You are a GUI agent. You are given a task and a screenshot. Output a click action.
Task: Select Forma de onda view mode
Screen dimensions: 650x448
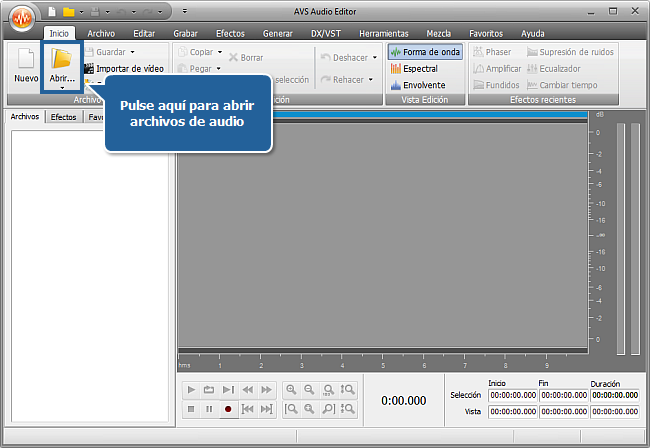pyautogui.click(x=425, y=52)
